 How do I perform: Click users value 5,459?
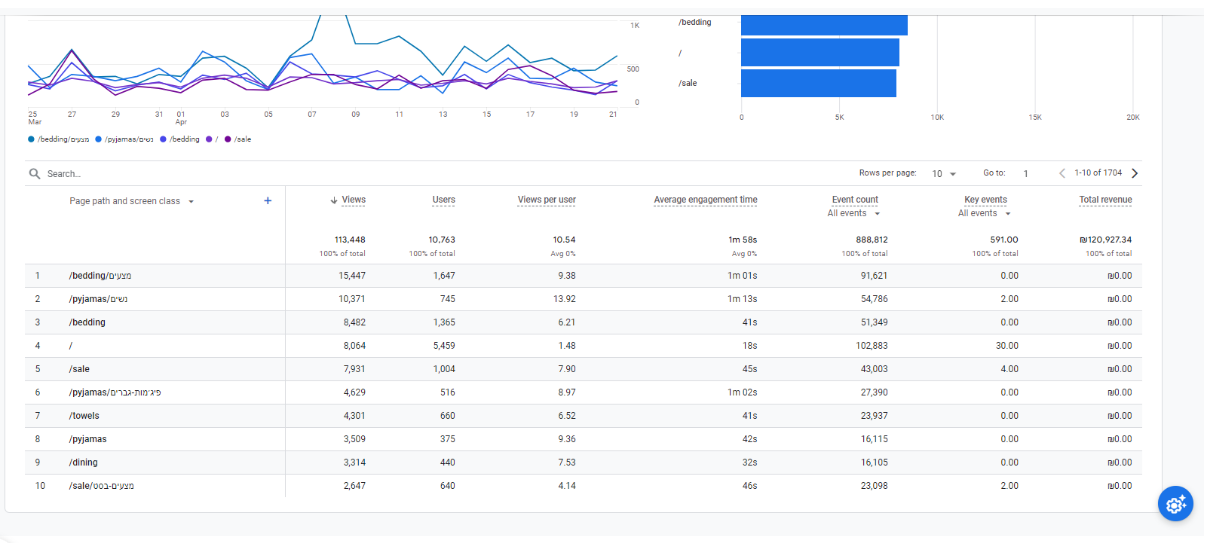click(444, 346)
